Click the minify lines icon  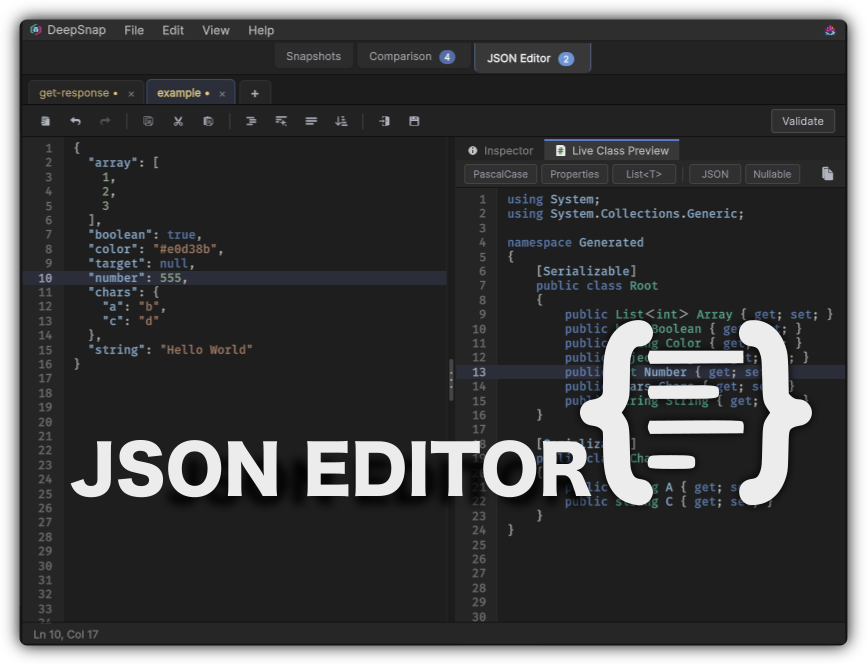click(x=311, y=121)
